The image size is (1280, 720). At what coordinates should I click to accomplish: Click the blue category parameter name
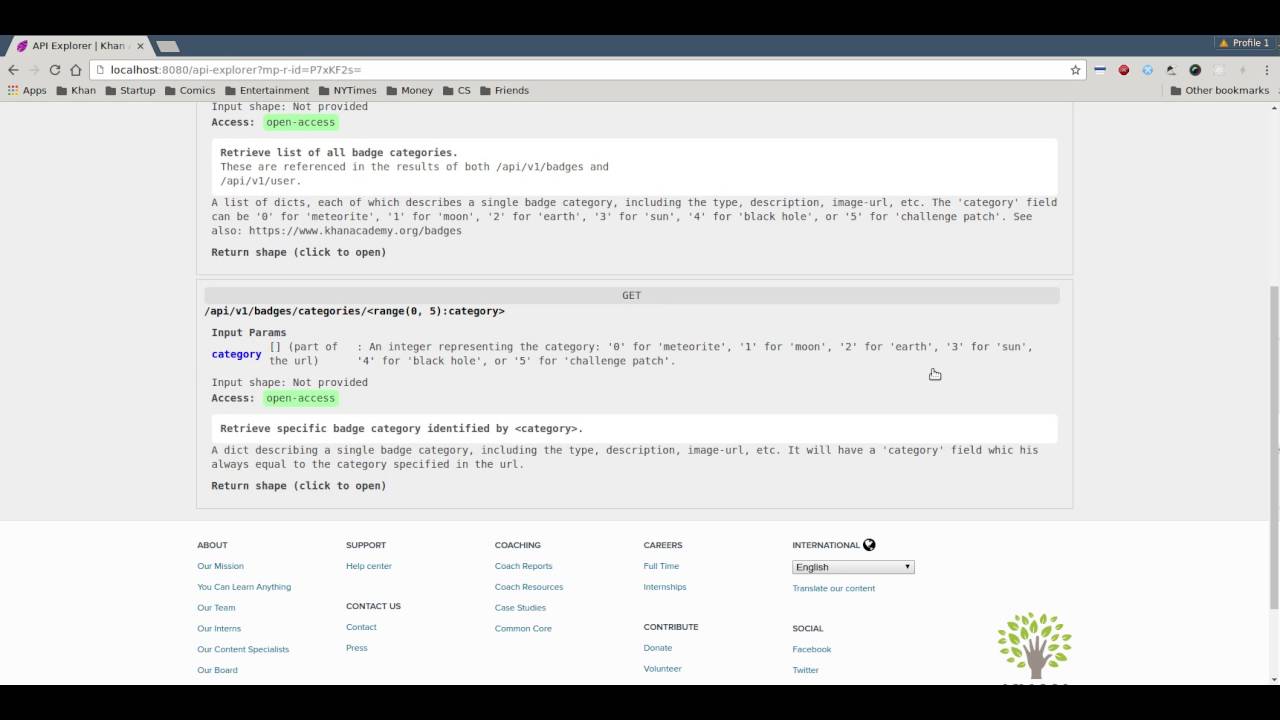(236, 354)
